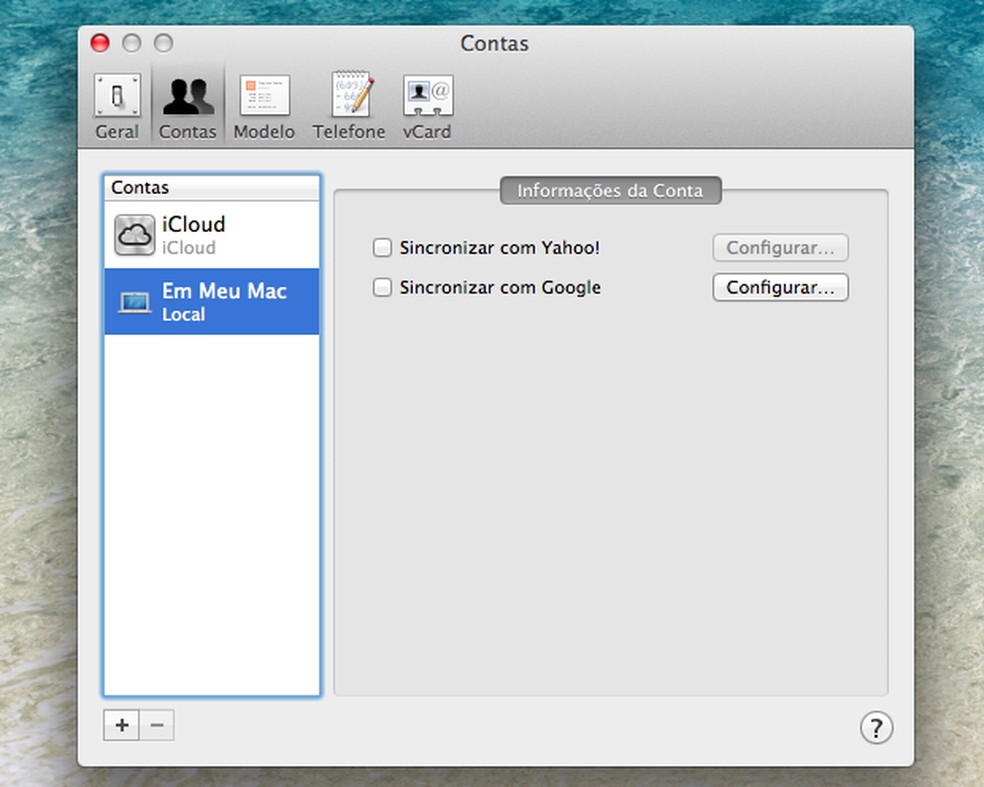Remove selected account with minus button
The width and height of the screenshot is (984, 787).
coord(157,725)
